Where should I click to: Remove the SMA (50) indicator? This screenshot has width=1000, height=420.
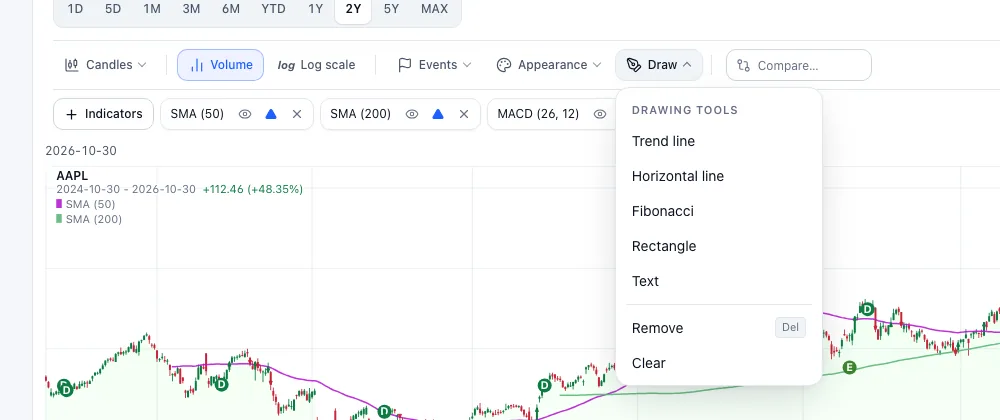[297, 114]
